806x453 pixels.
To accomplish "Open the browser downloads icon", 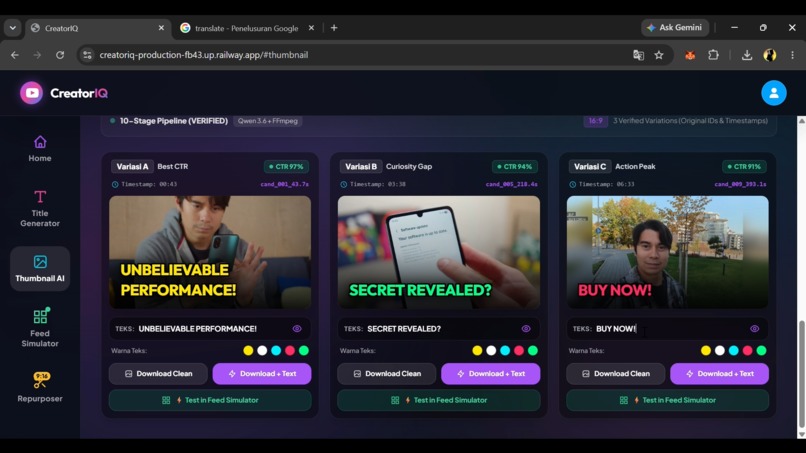I will [x=747, y=55].
